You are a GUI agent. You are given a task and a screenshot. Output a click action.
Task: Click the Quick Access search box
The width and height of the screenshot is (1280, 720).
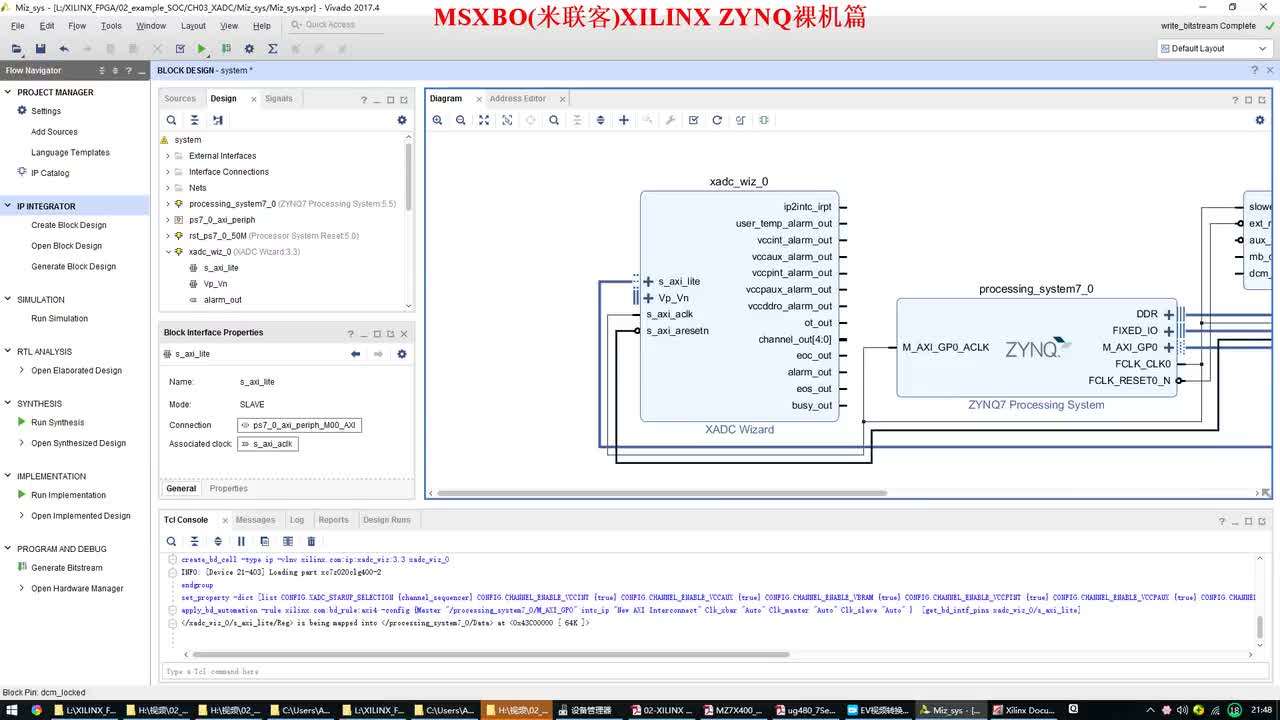pos(335,25)
